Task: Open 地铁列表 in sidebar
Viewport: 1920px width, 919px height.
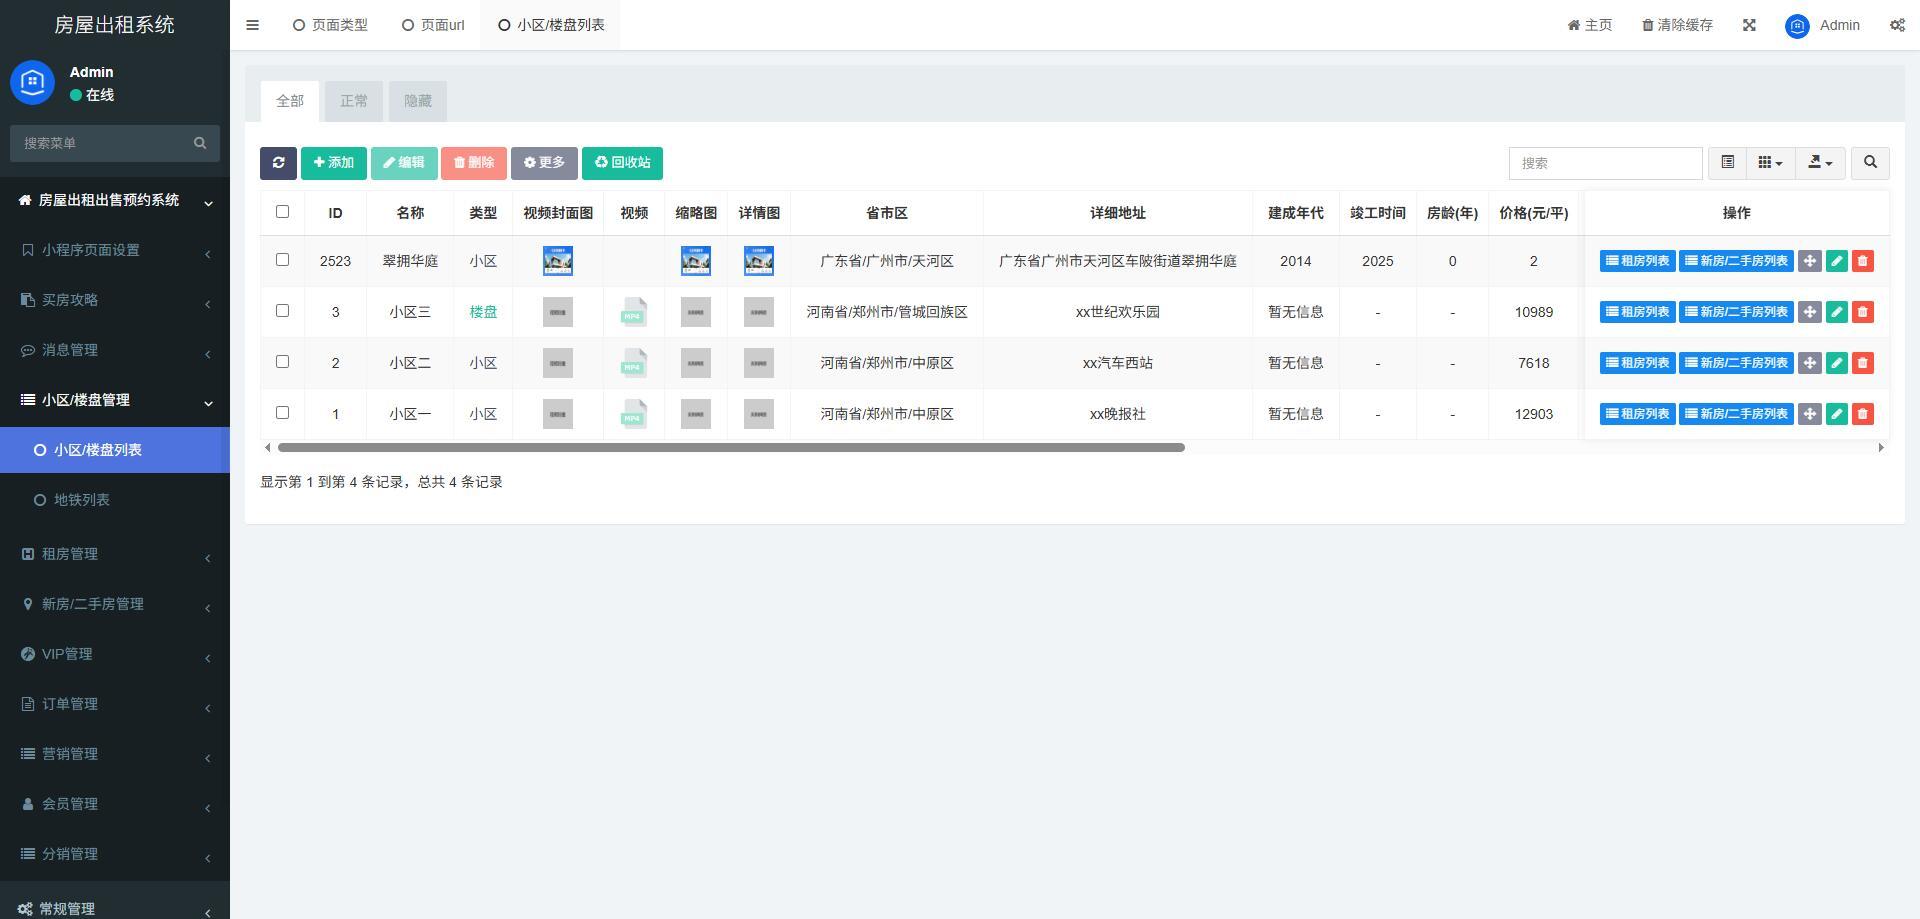Action: (x=82, y=500)
